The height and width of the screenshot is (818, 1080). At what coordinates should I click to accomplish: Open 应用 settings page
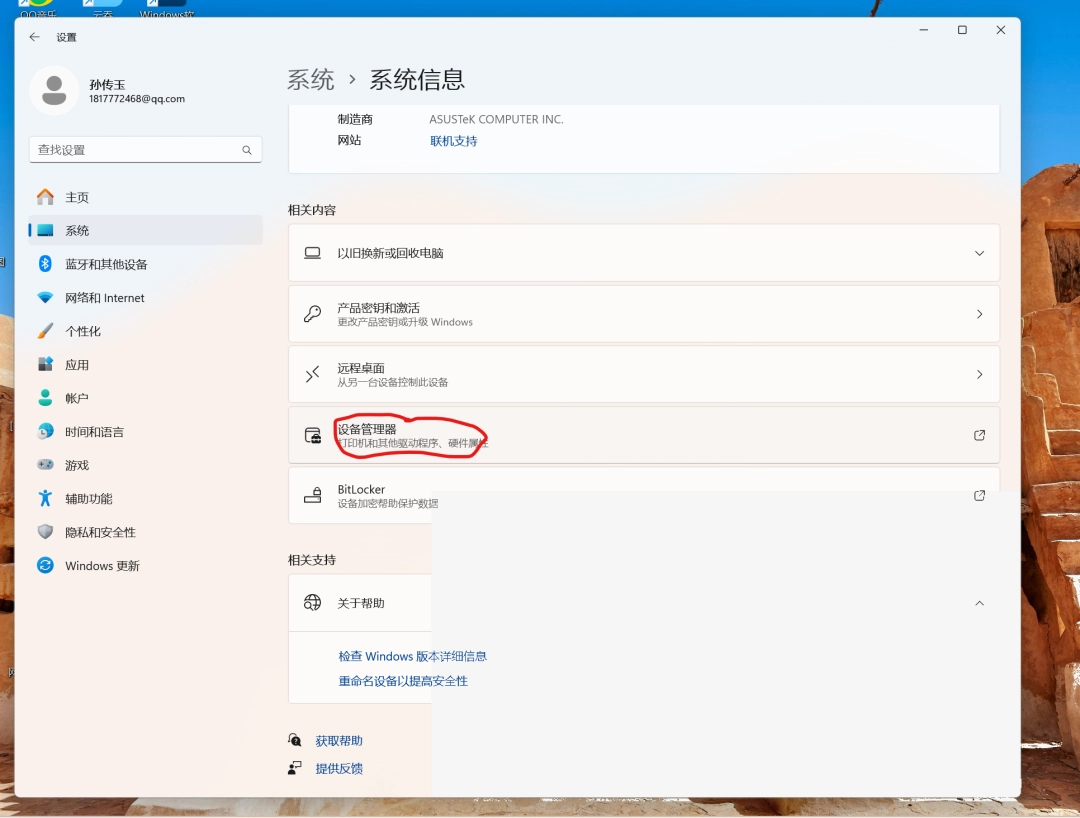[x=145, y=364]
